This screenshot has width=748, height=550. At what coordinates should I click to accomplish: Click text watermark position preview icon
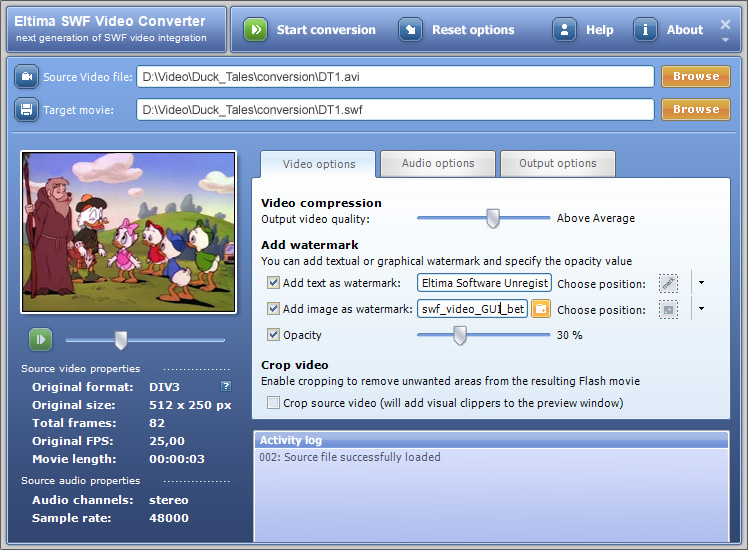tap(668, 283)
